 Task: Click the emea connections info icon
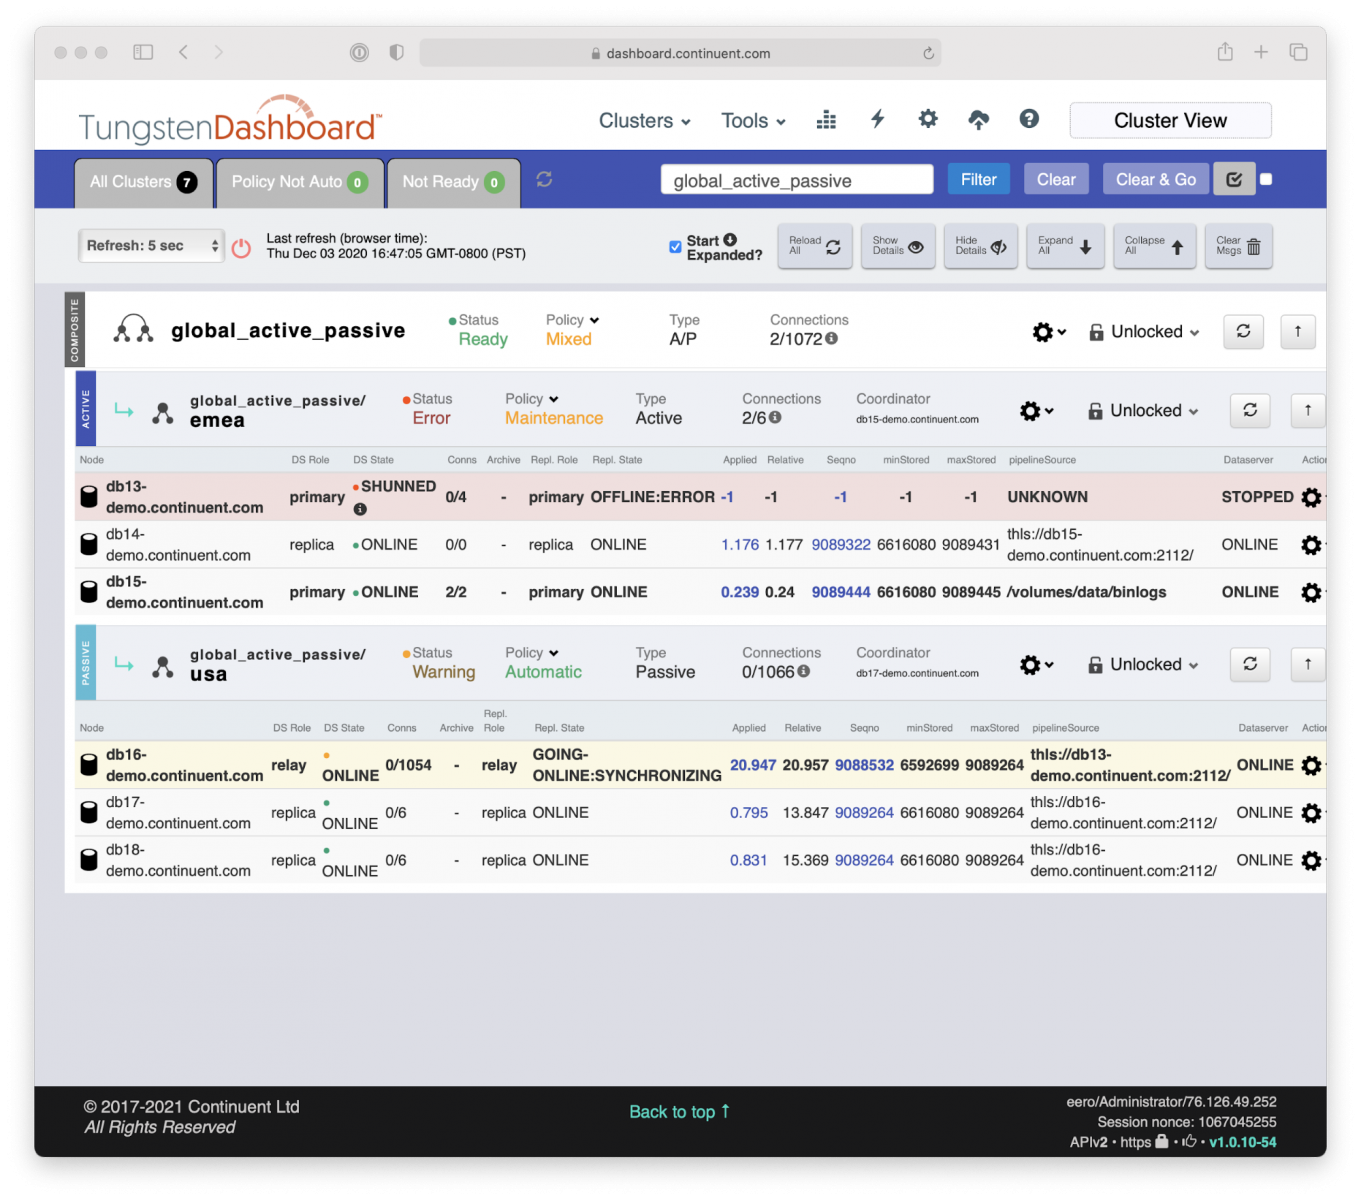[x=775, y=418]
